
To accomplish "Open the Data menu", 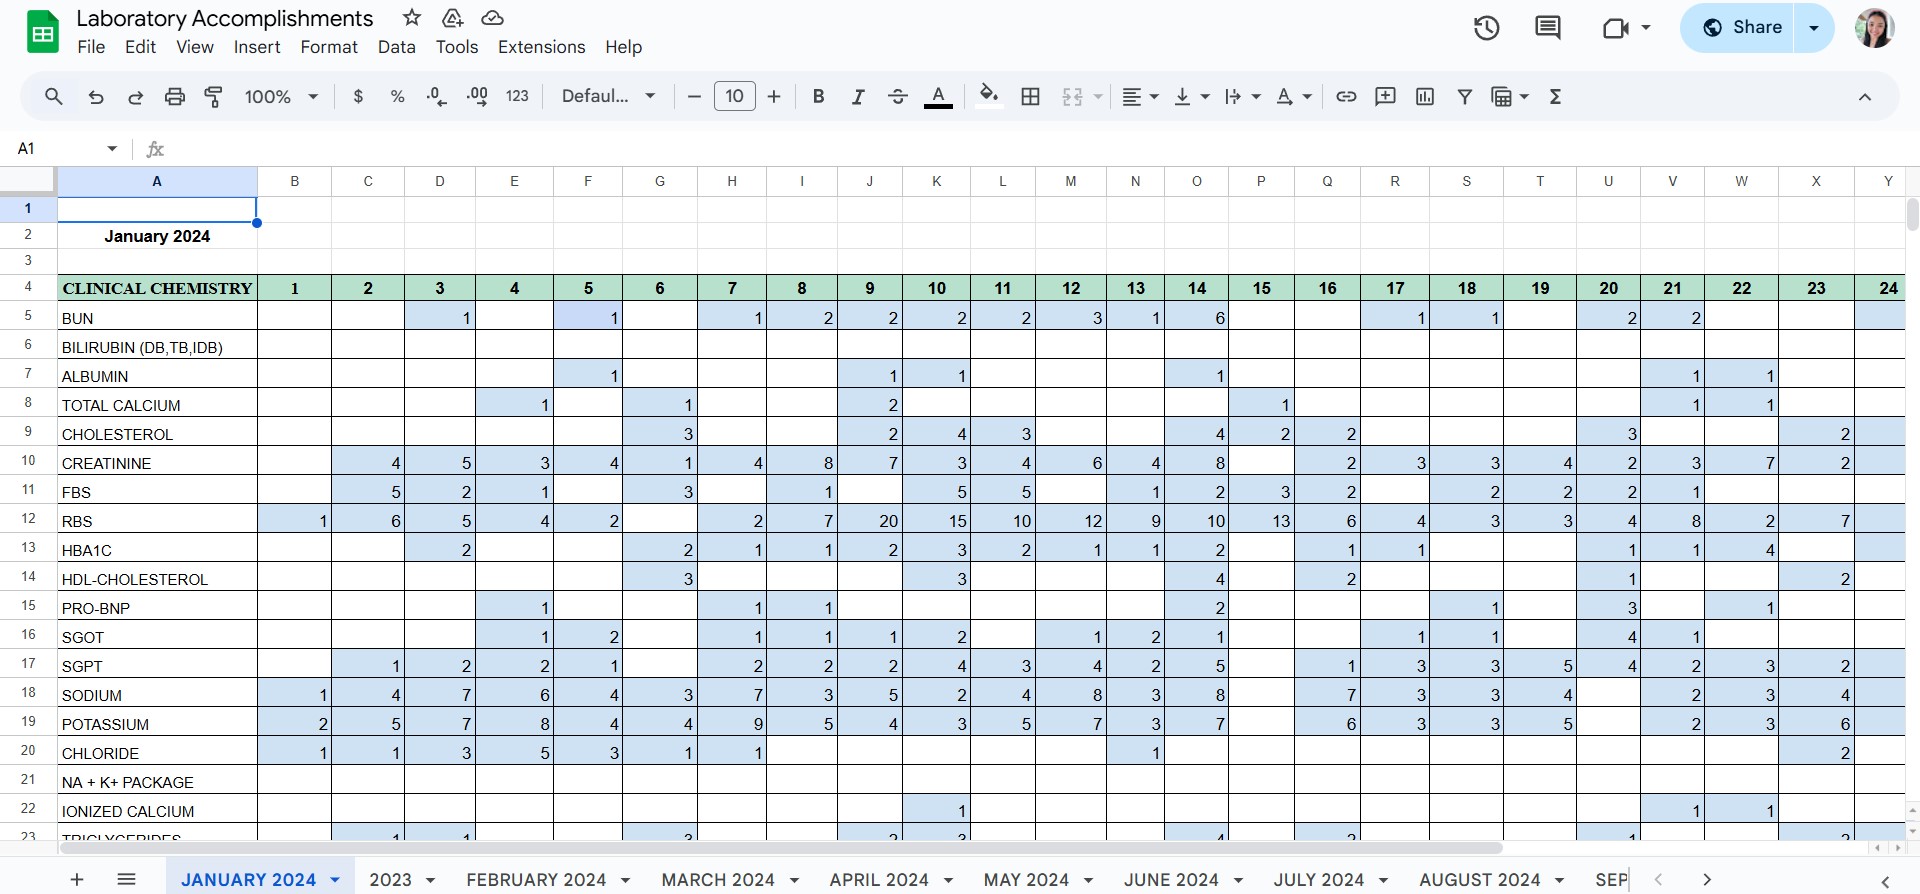I will click(396, 47).
